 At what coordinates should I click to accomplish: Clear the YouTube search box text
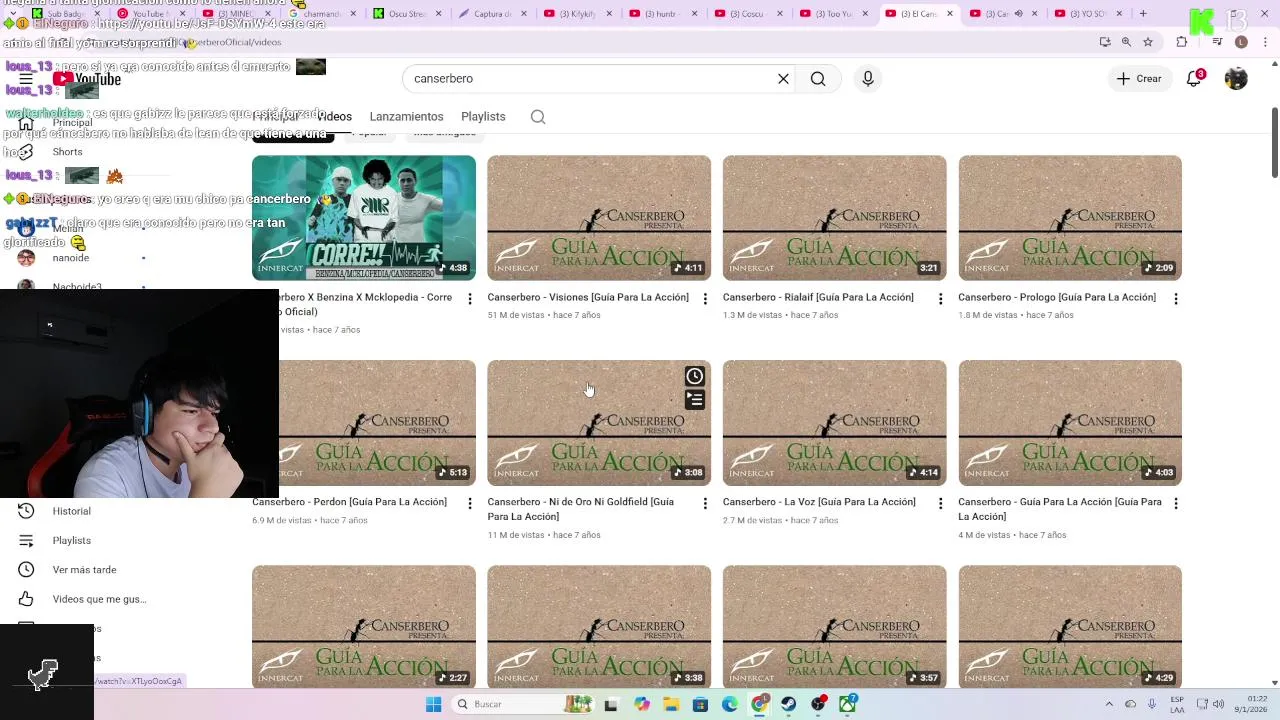pos(783,79)
